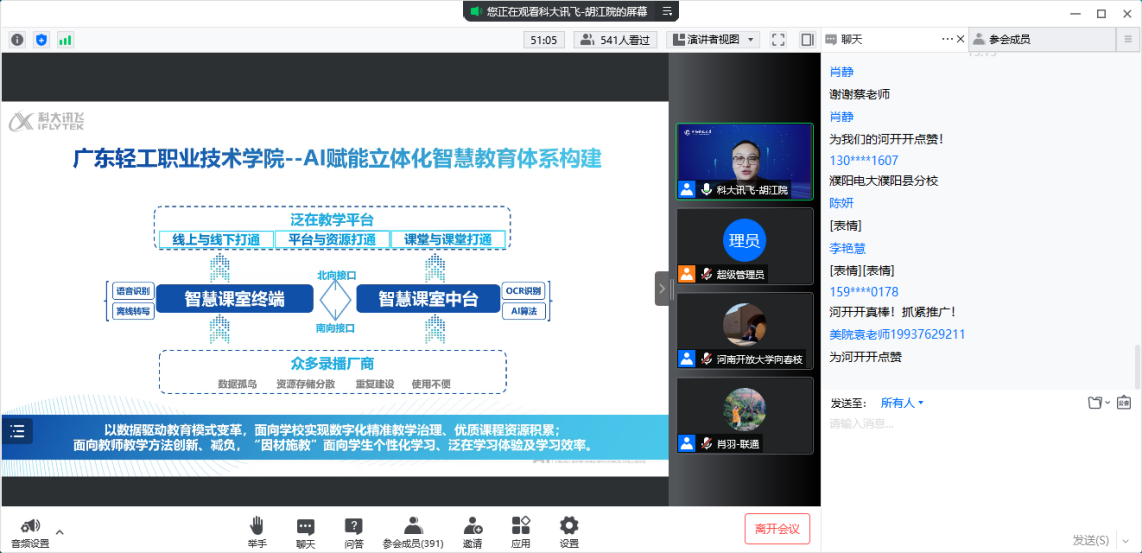The width and height of the screenshot is (1142, 553).
Task: Click slide box 智慧课堂终端
Action: point(234,299)
